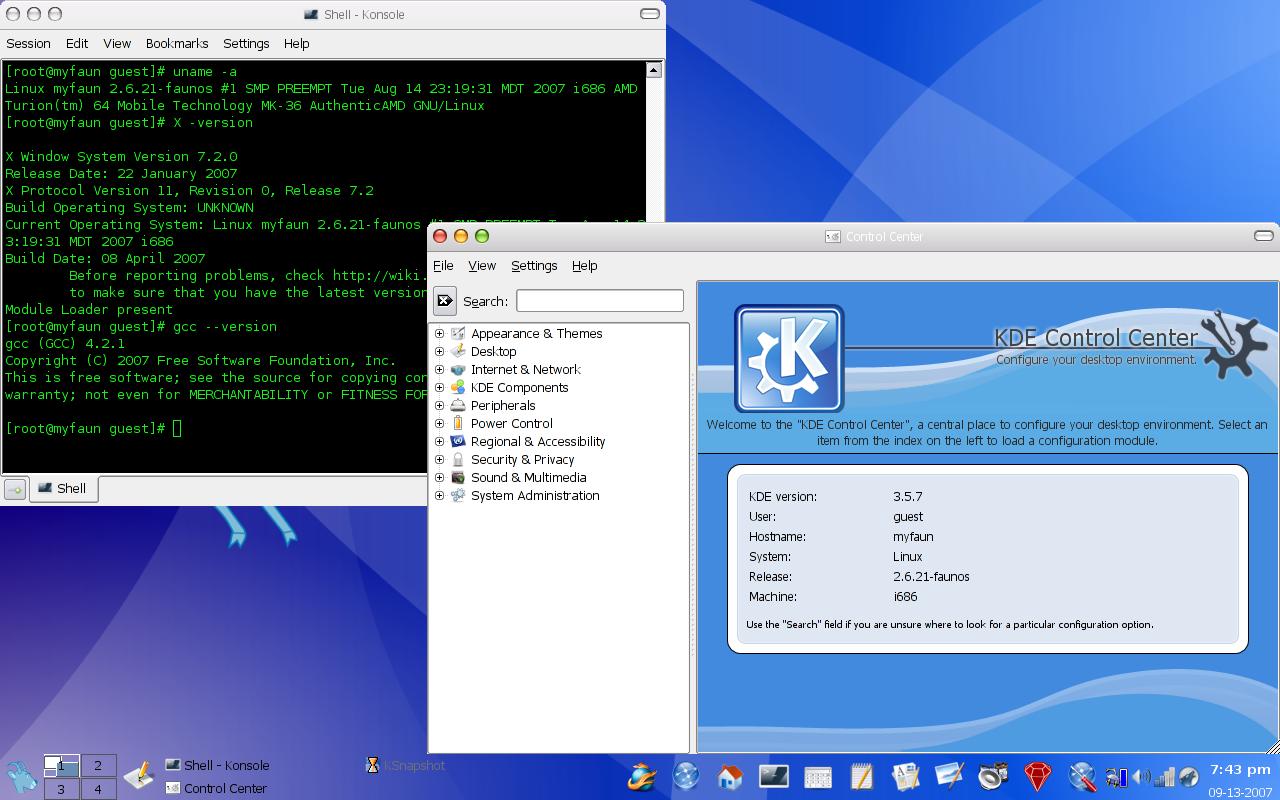
Task: Clear the Control Center search field
Action: 445,300
